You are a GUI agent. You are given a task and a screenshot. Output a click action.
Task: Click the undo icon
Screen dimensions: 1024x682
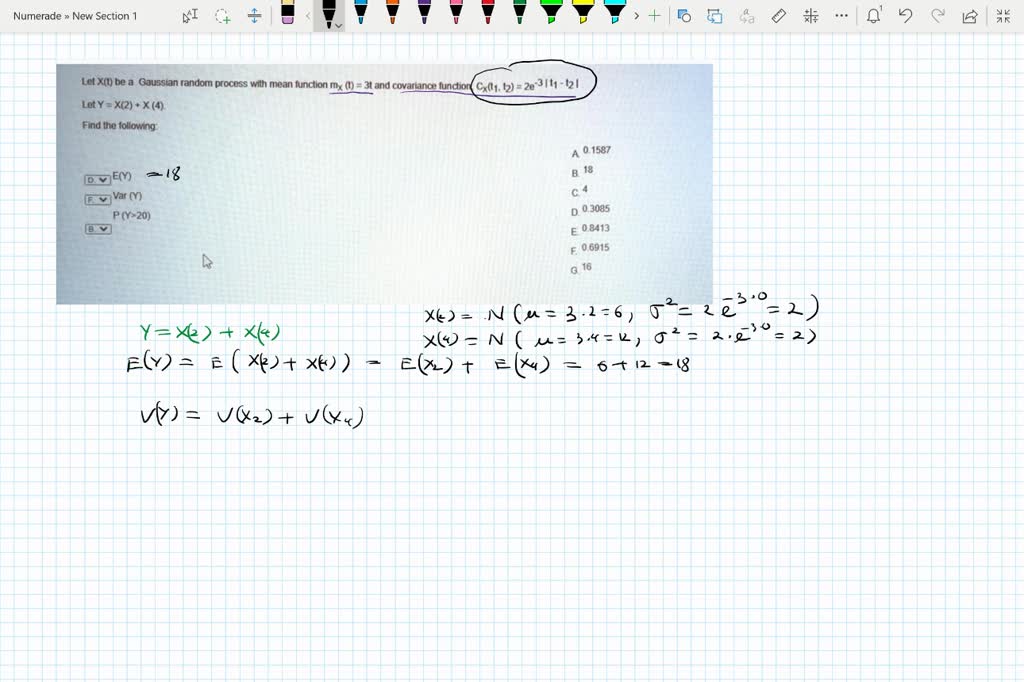point(907,16)
